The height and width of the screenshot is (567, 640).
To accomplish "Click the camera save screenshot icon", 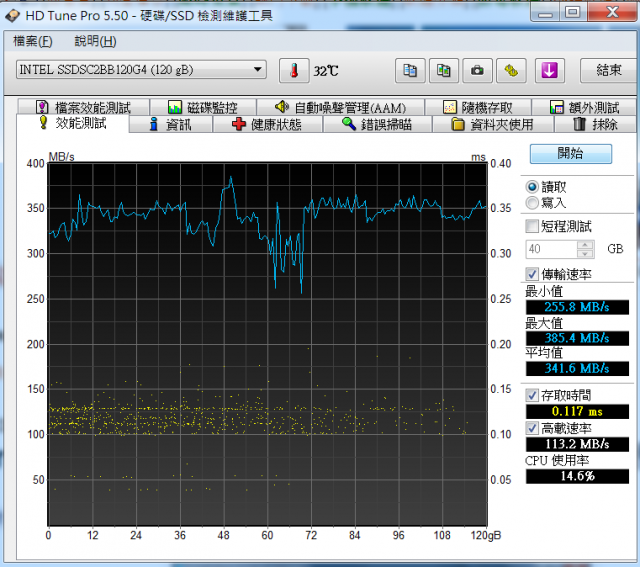I will point(477,71).
